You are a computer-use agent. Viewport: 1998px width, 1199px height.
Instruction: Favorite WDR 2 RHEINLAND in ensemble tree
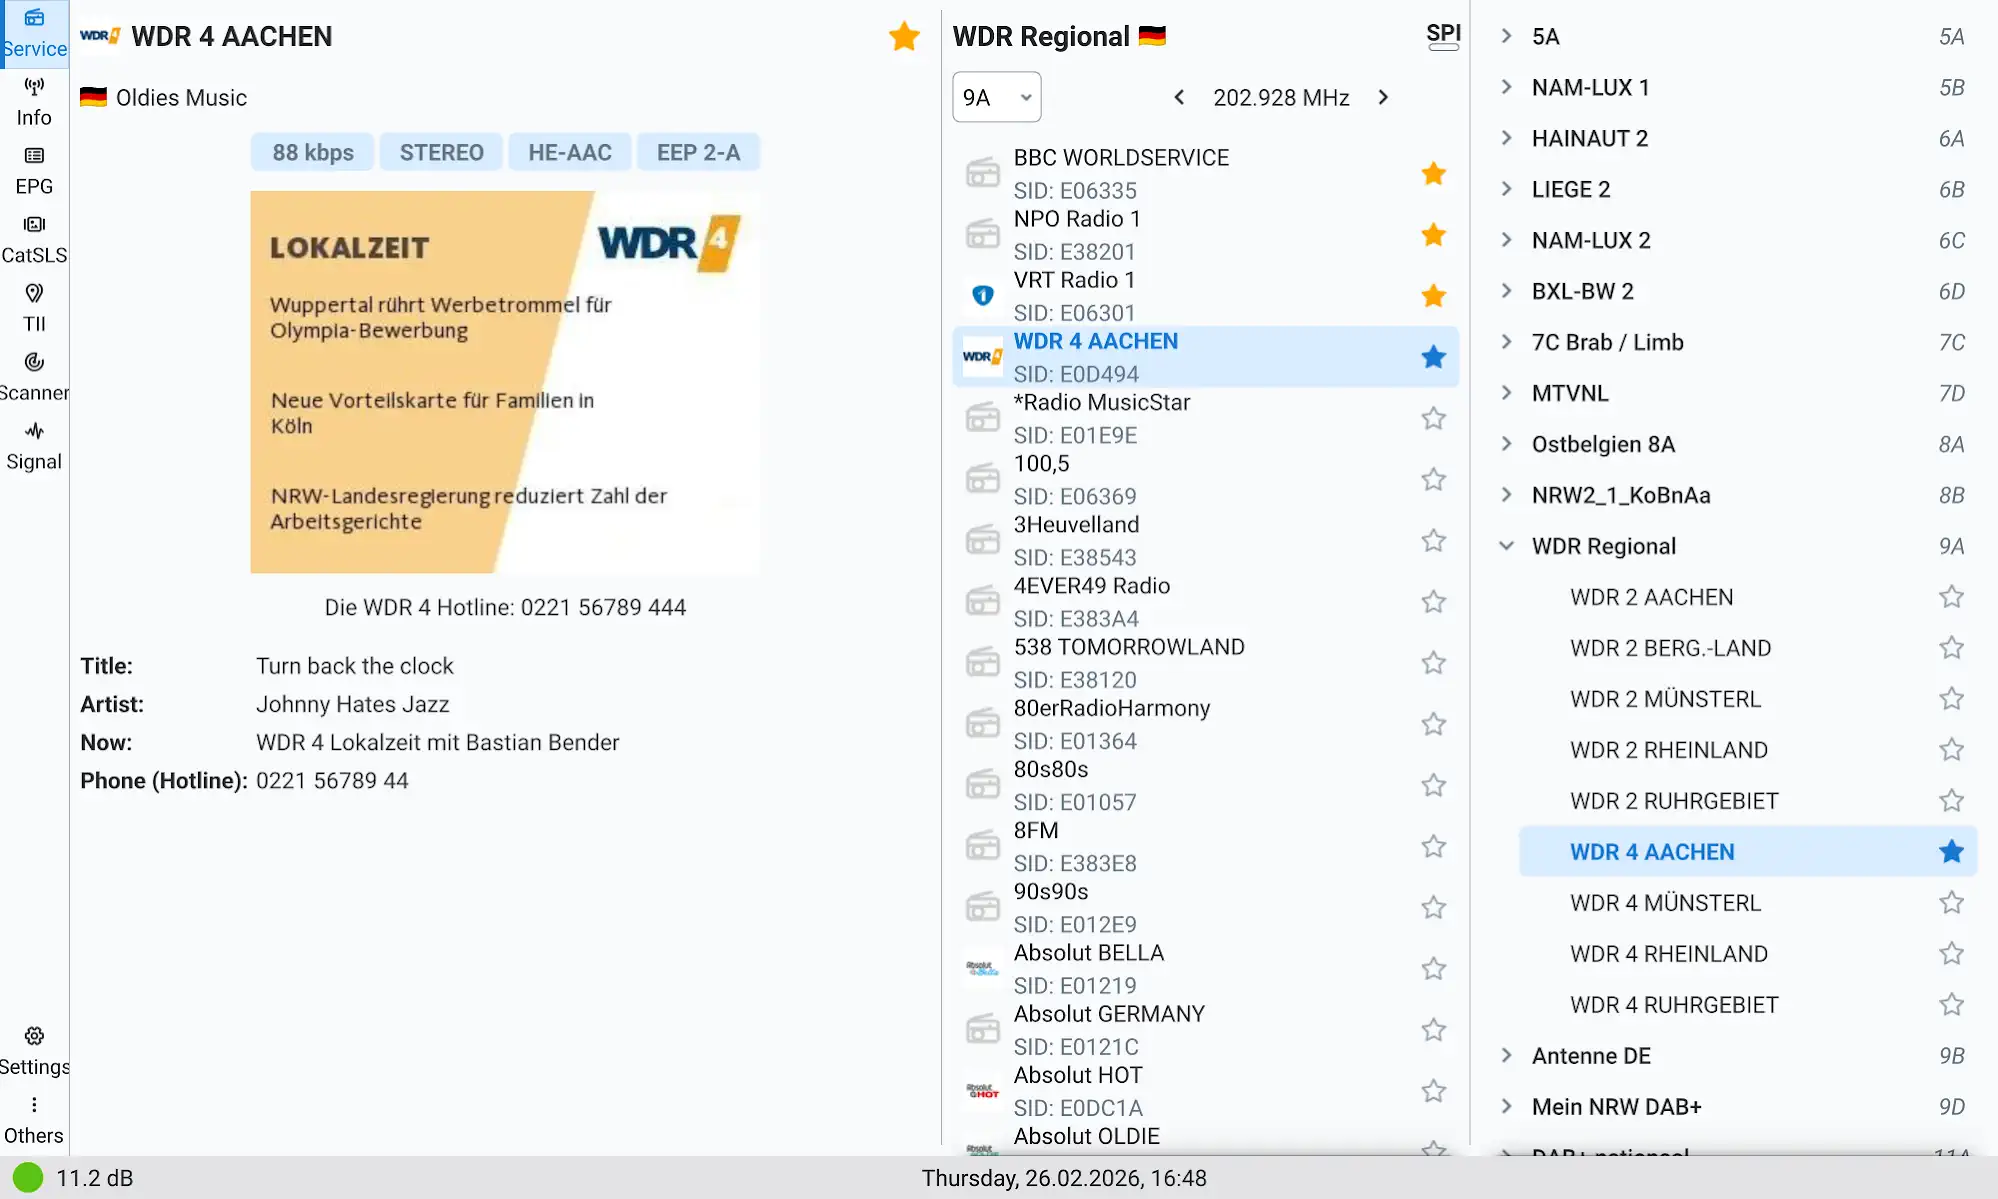tap(1950, 750)
